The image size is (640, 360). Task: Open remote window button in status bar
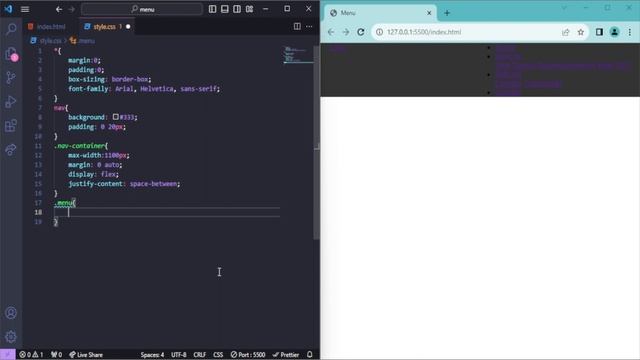[7, 354]
